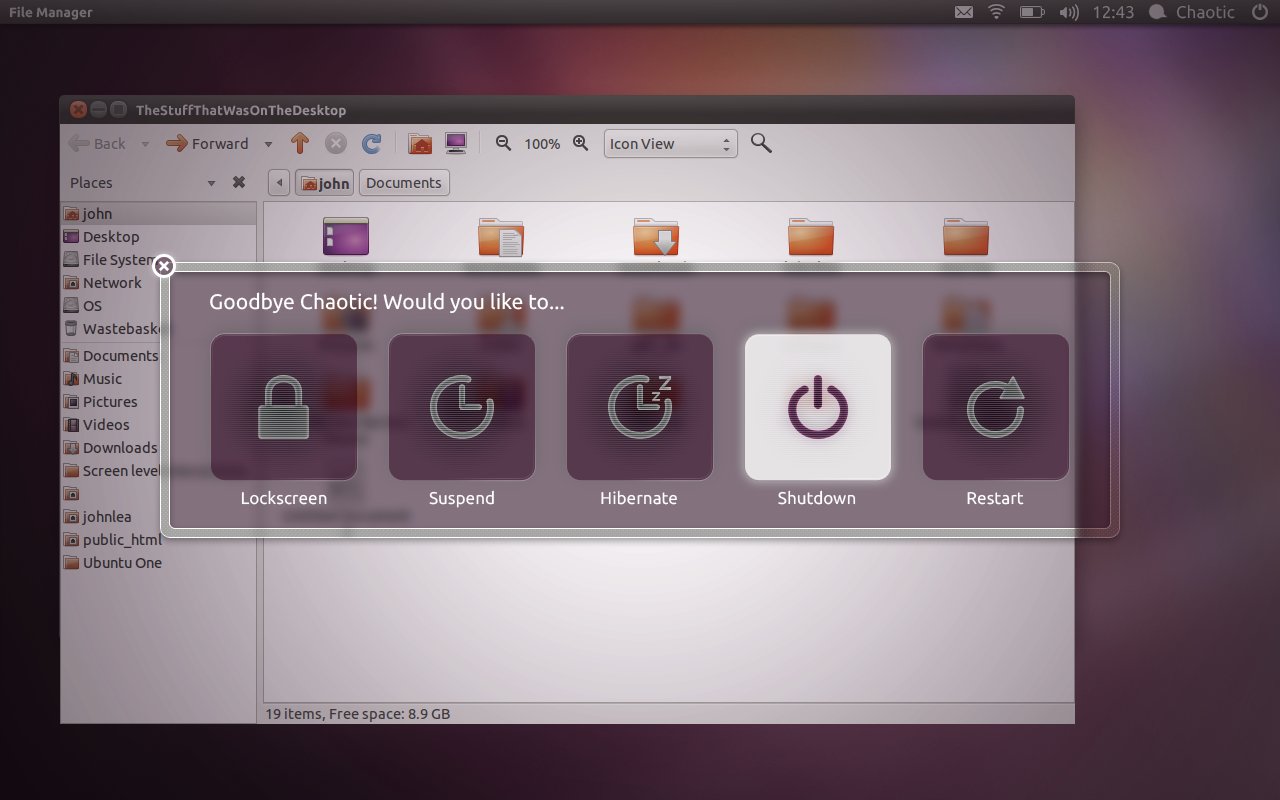1280x800 pixels.
Task: Click the File Manager panel title
Action: coord(51,12)
